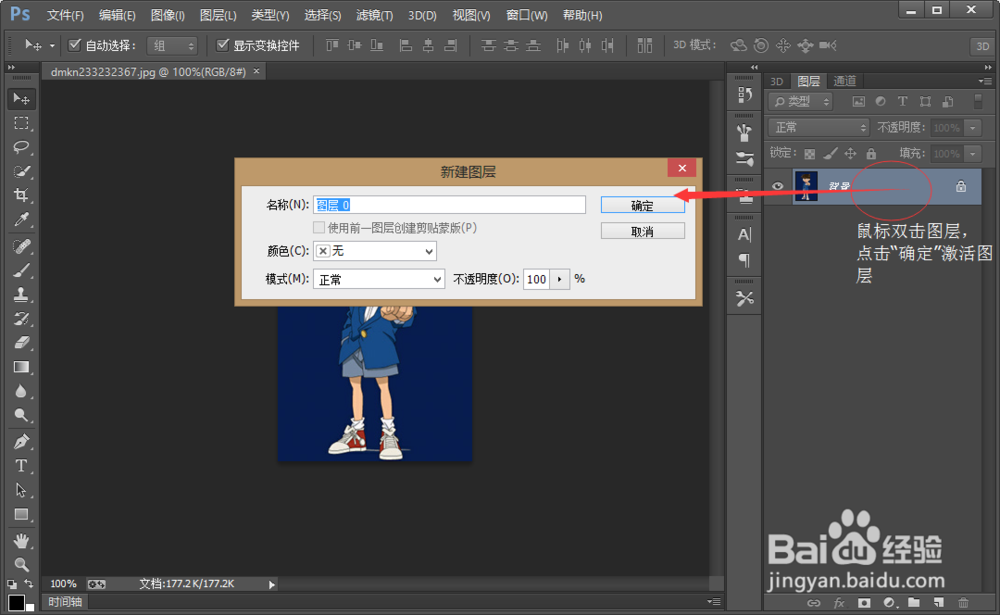Image resolution: width=1000 pixels, height=615 pixels.
Task: Select the Crop tool
Action: click(21, 195)
